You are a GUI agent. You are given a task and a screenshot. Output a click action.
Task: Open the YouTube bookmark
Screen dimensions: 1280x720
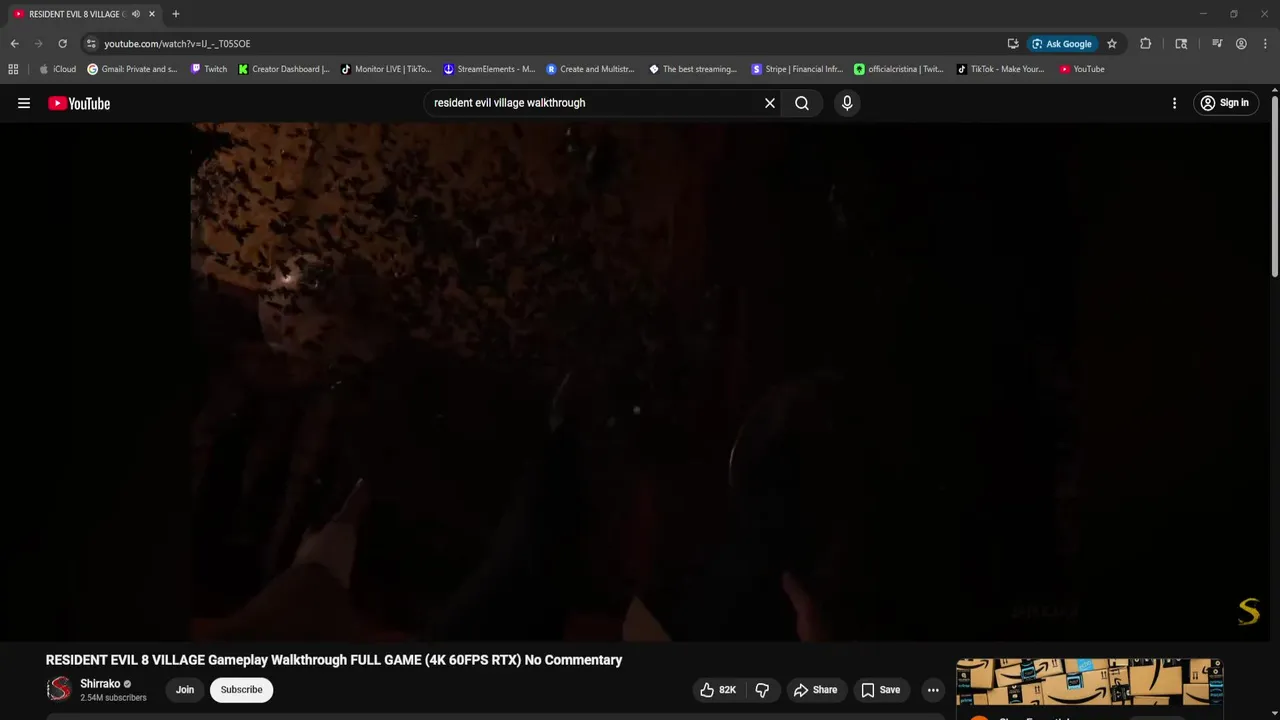(1082, 69)
